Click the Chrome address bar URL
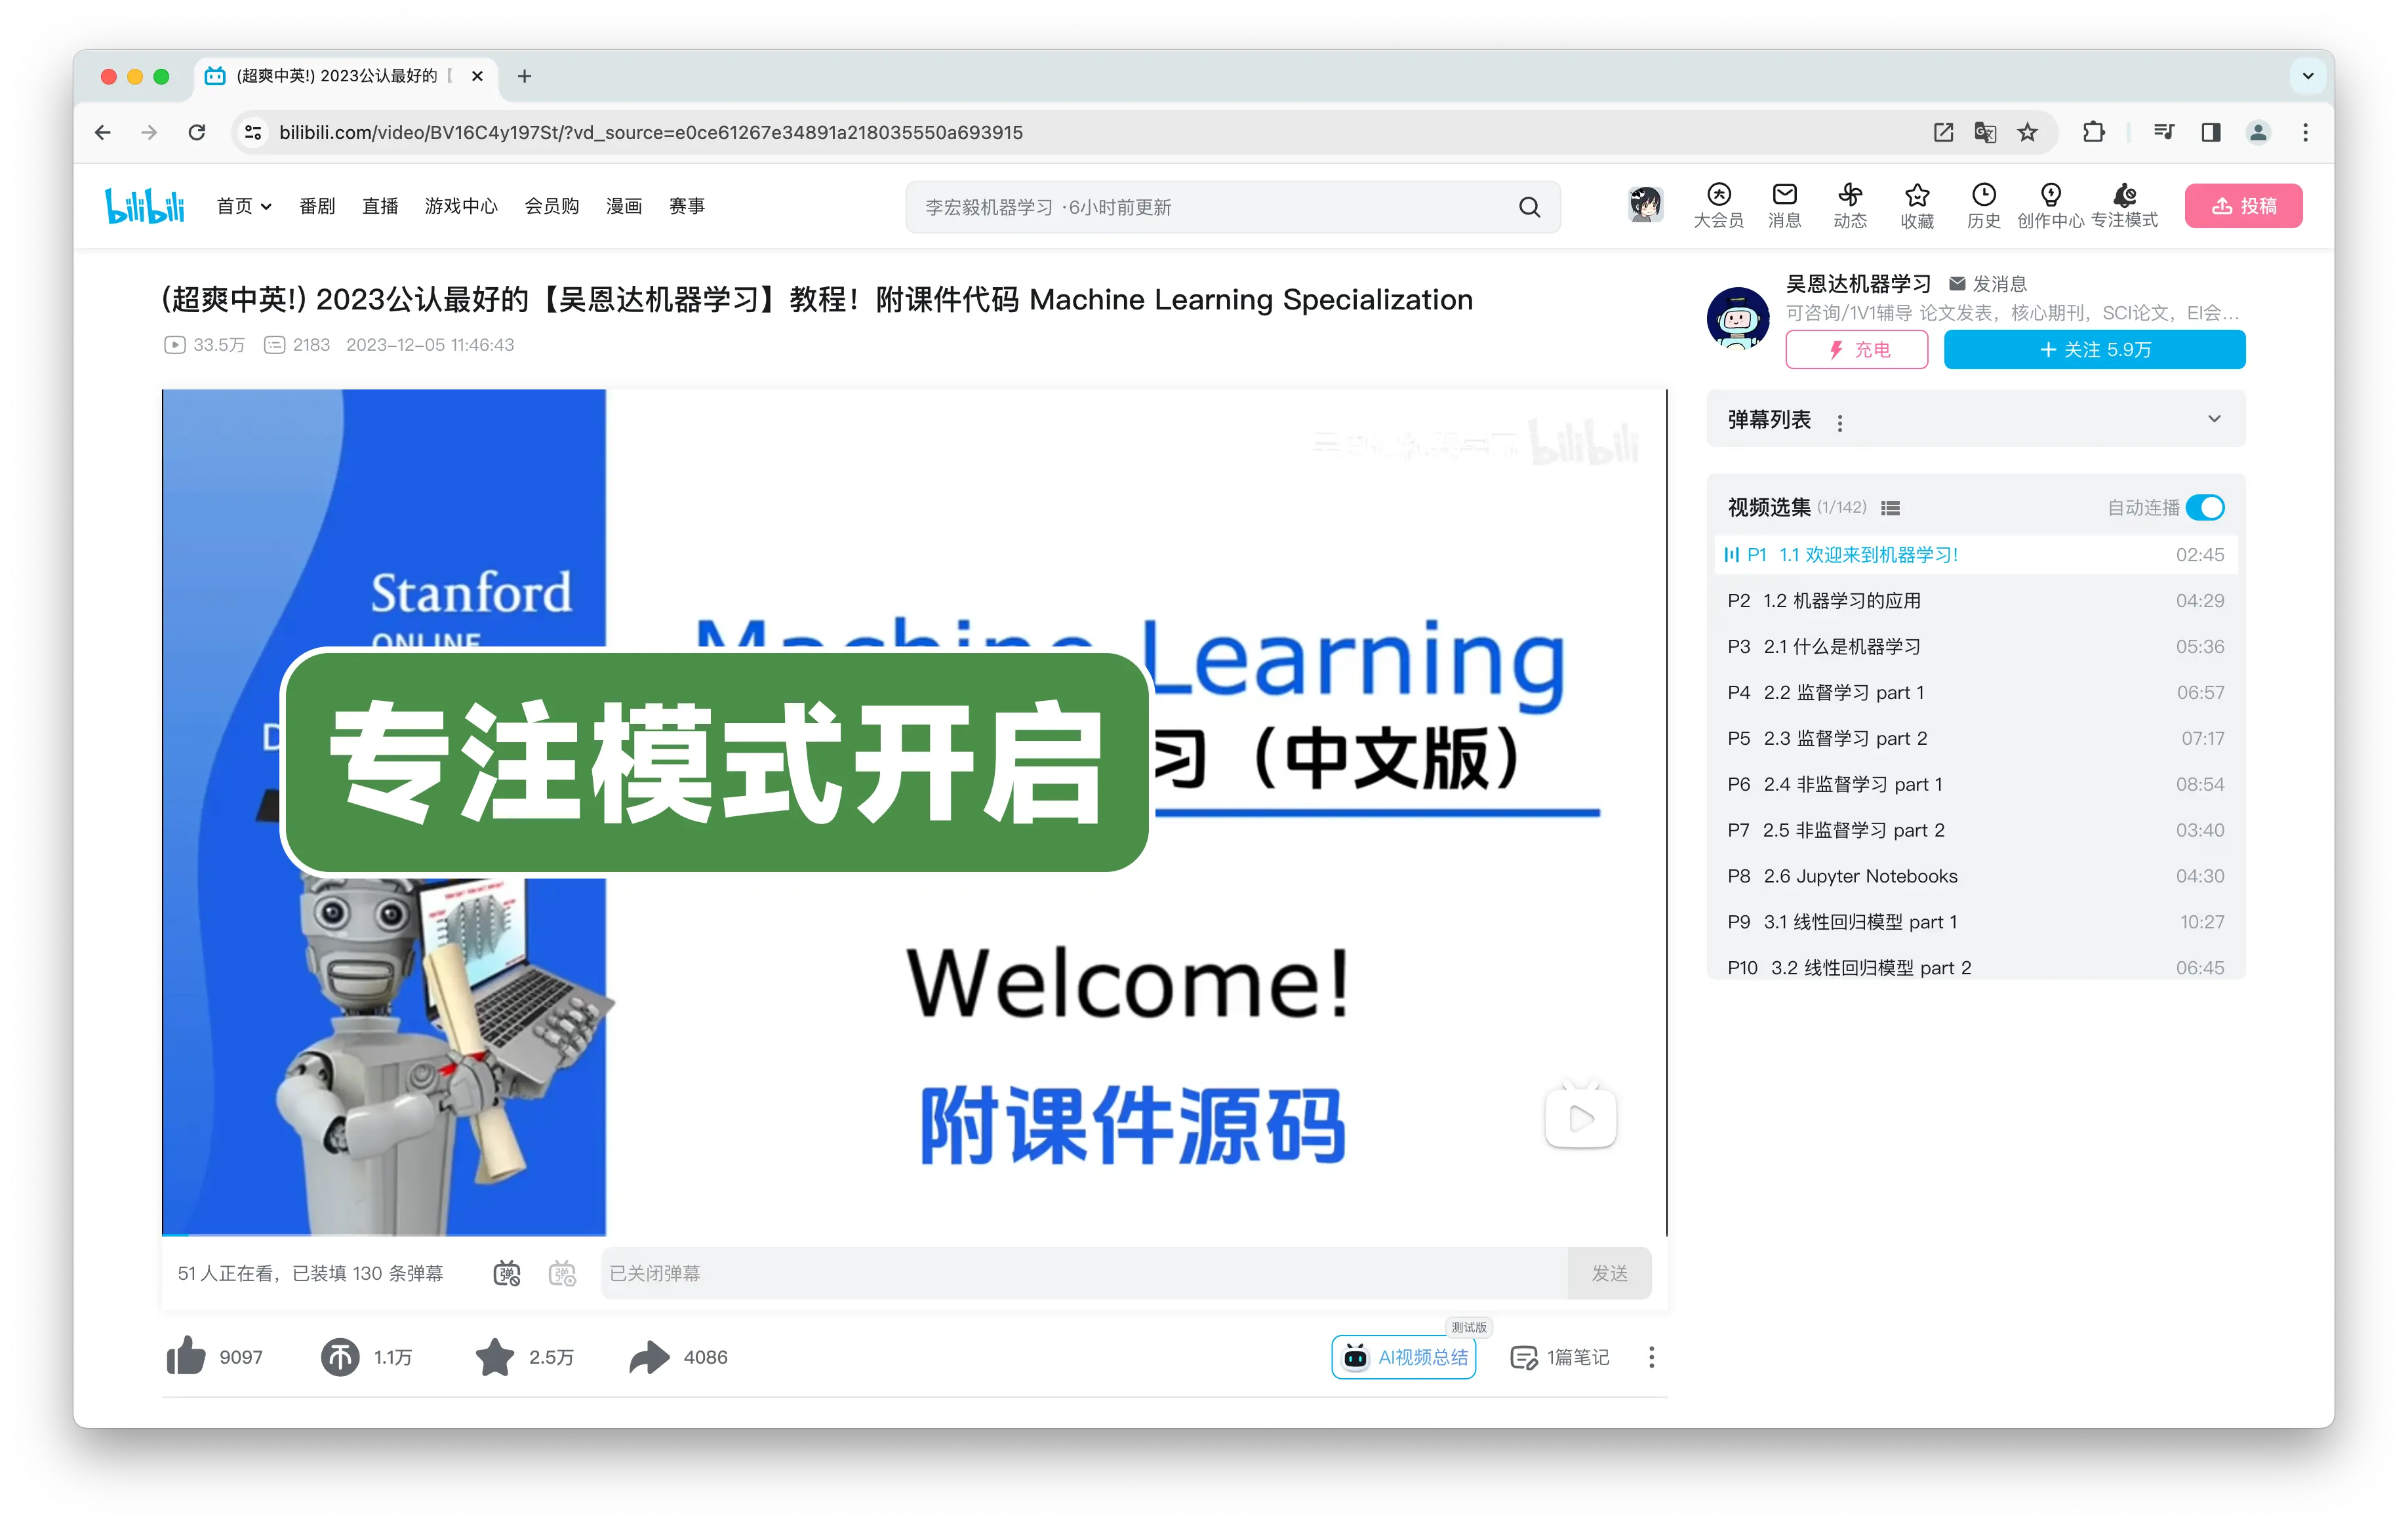2408x1525 pixels. (x=651, y=132)
